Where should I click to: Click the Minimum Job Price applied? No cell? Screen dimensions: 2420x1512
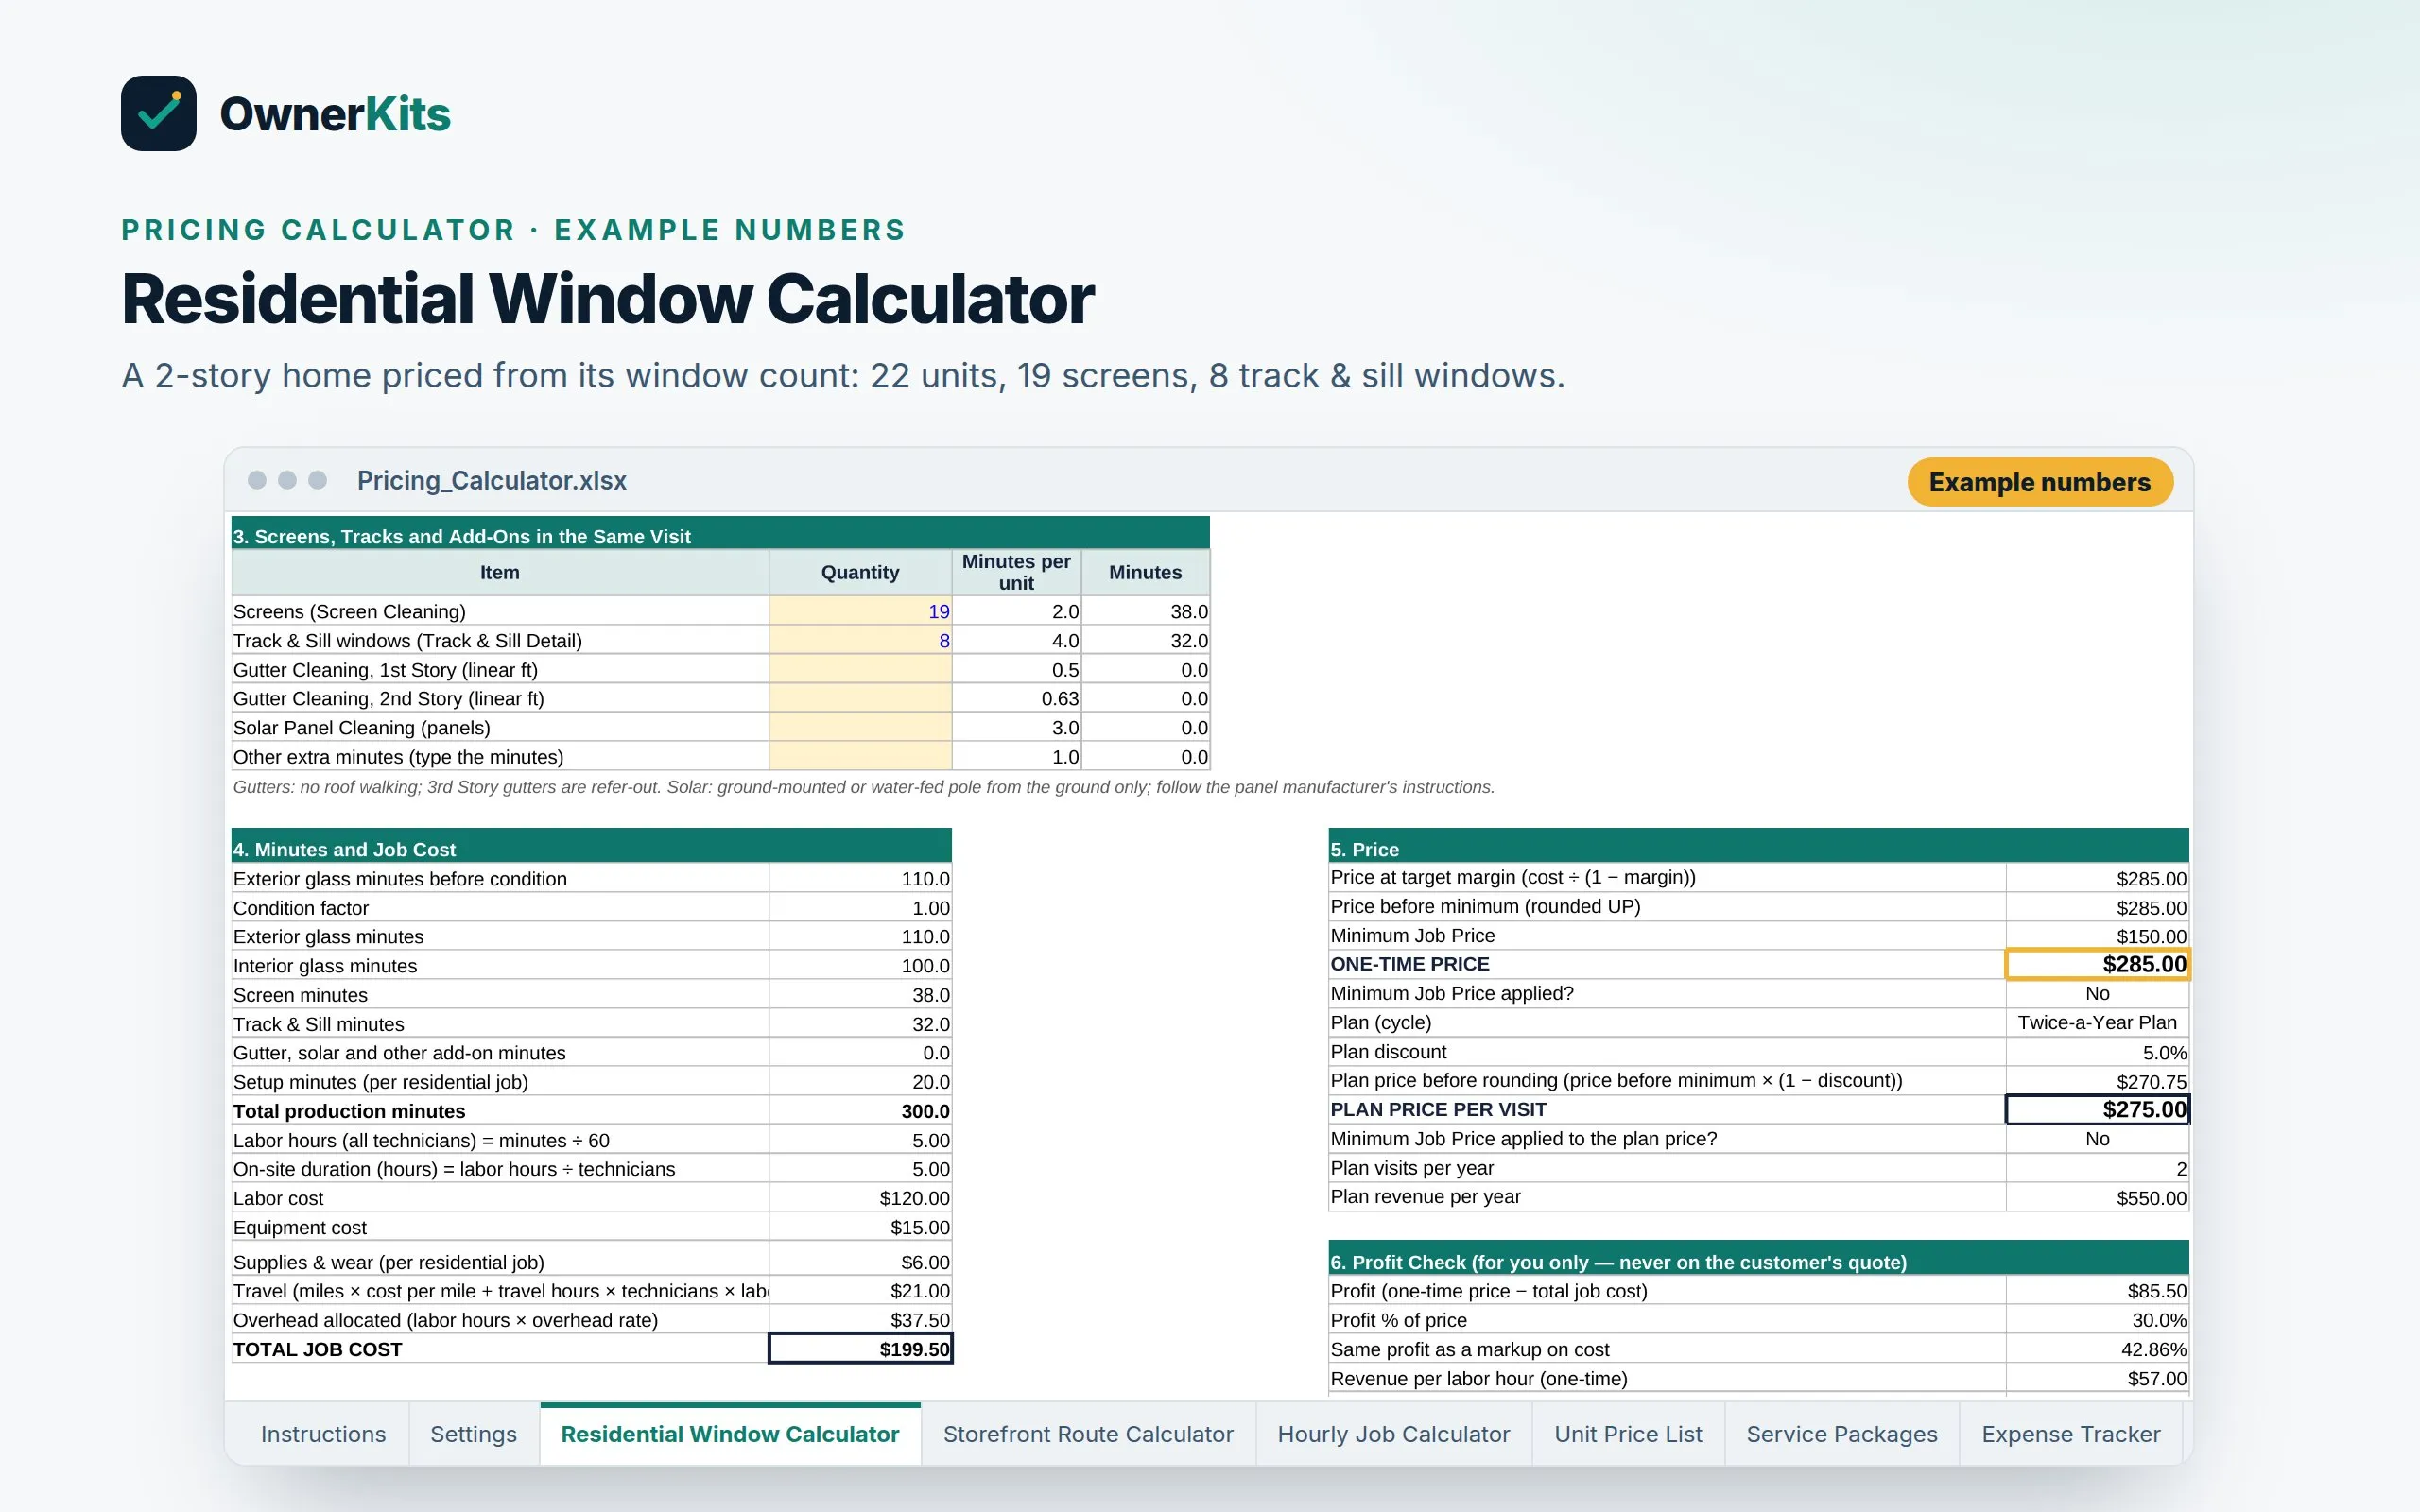click(2097, 993)
